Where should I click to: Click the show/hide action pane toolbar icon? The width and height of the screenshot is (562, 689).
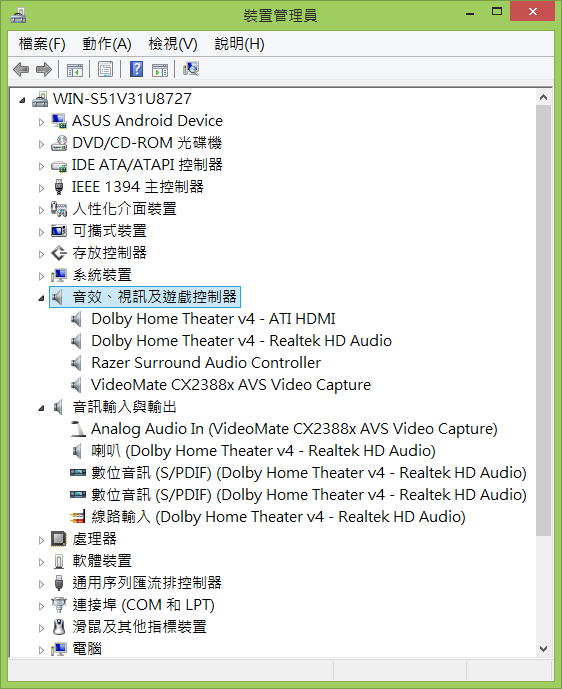[x=160, y=69]
